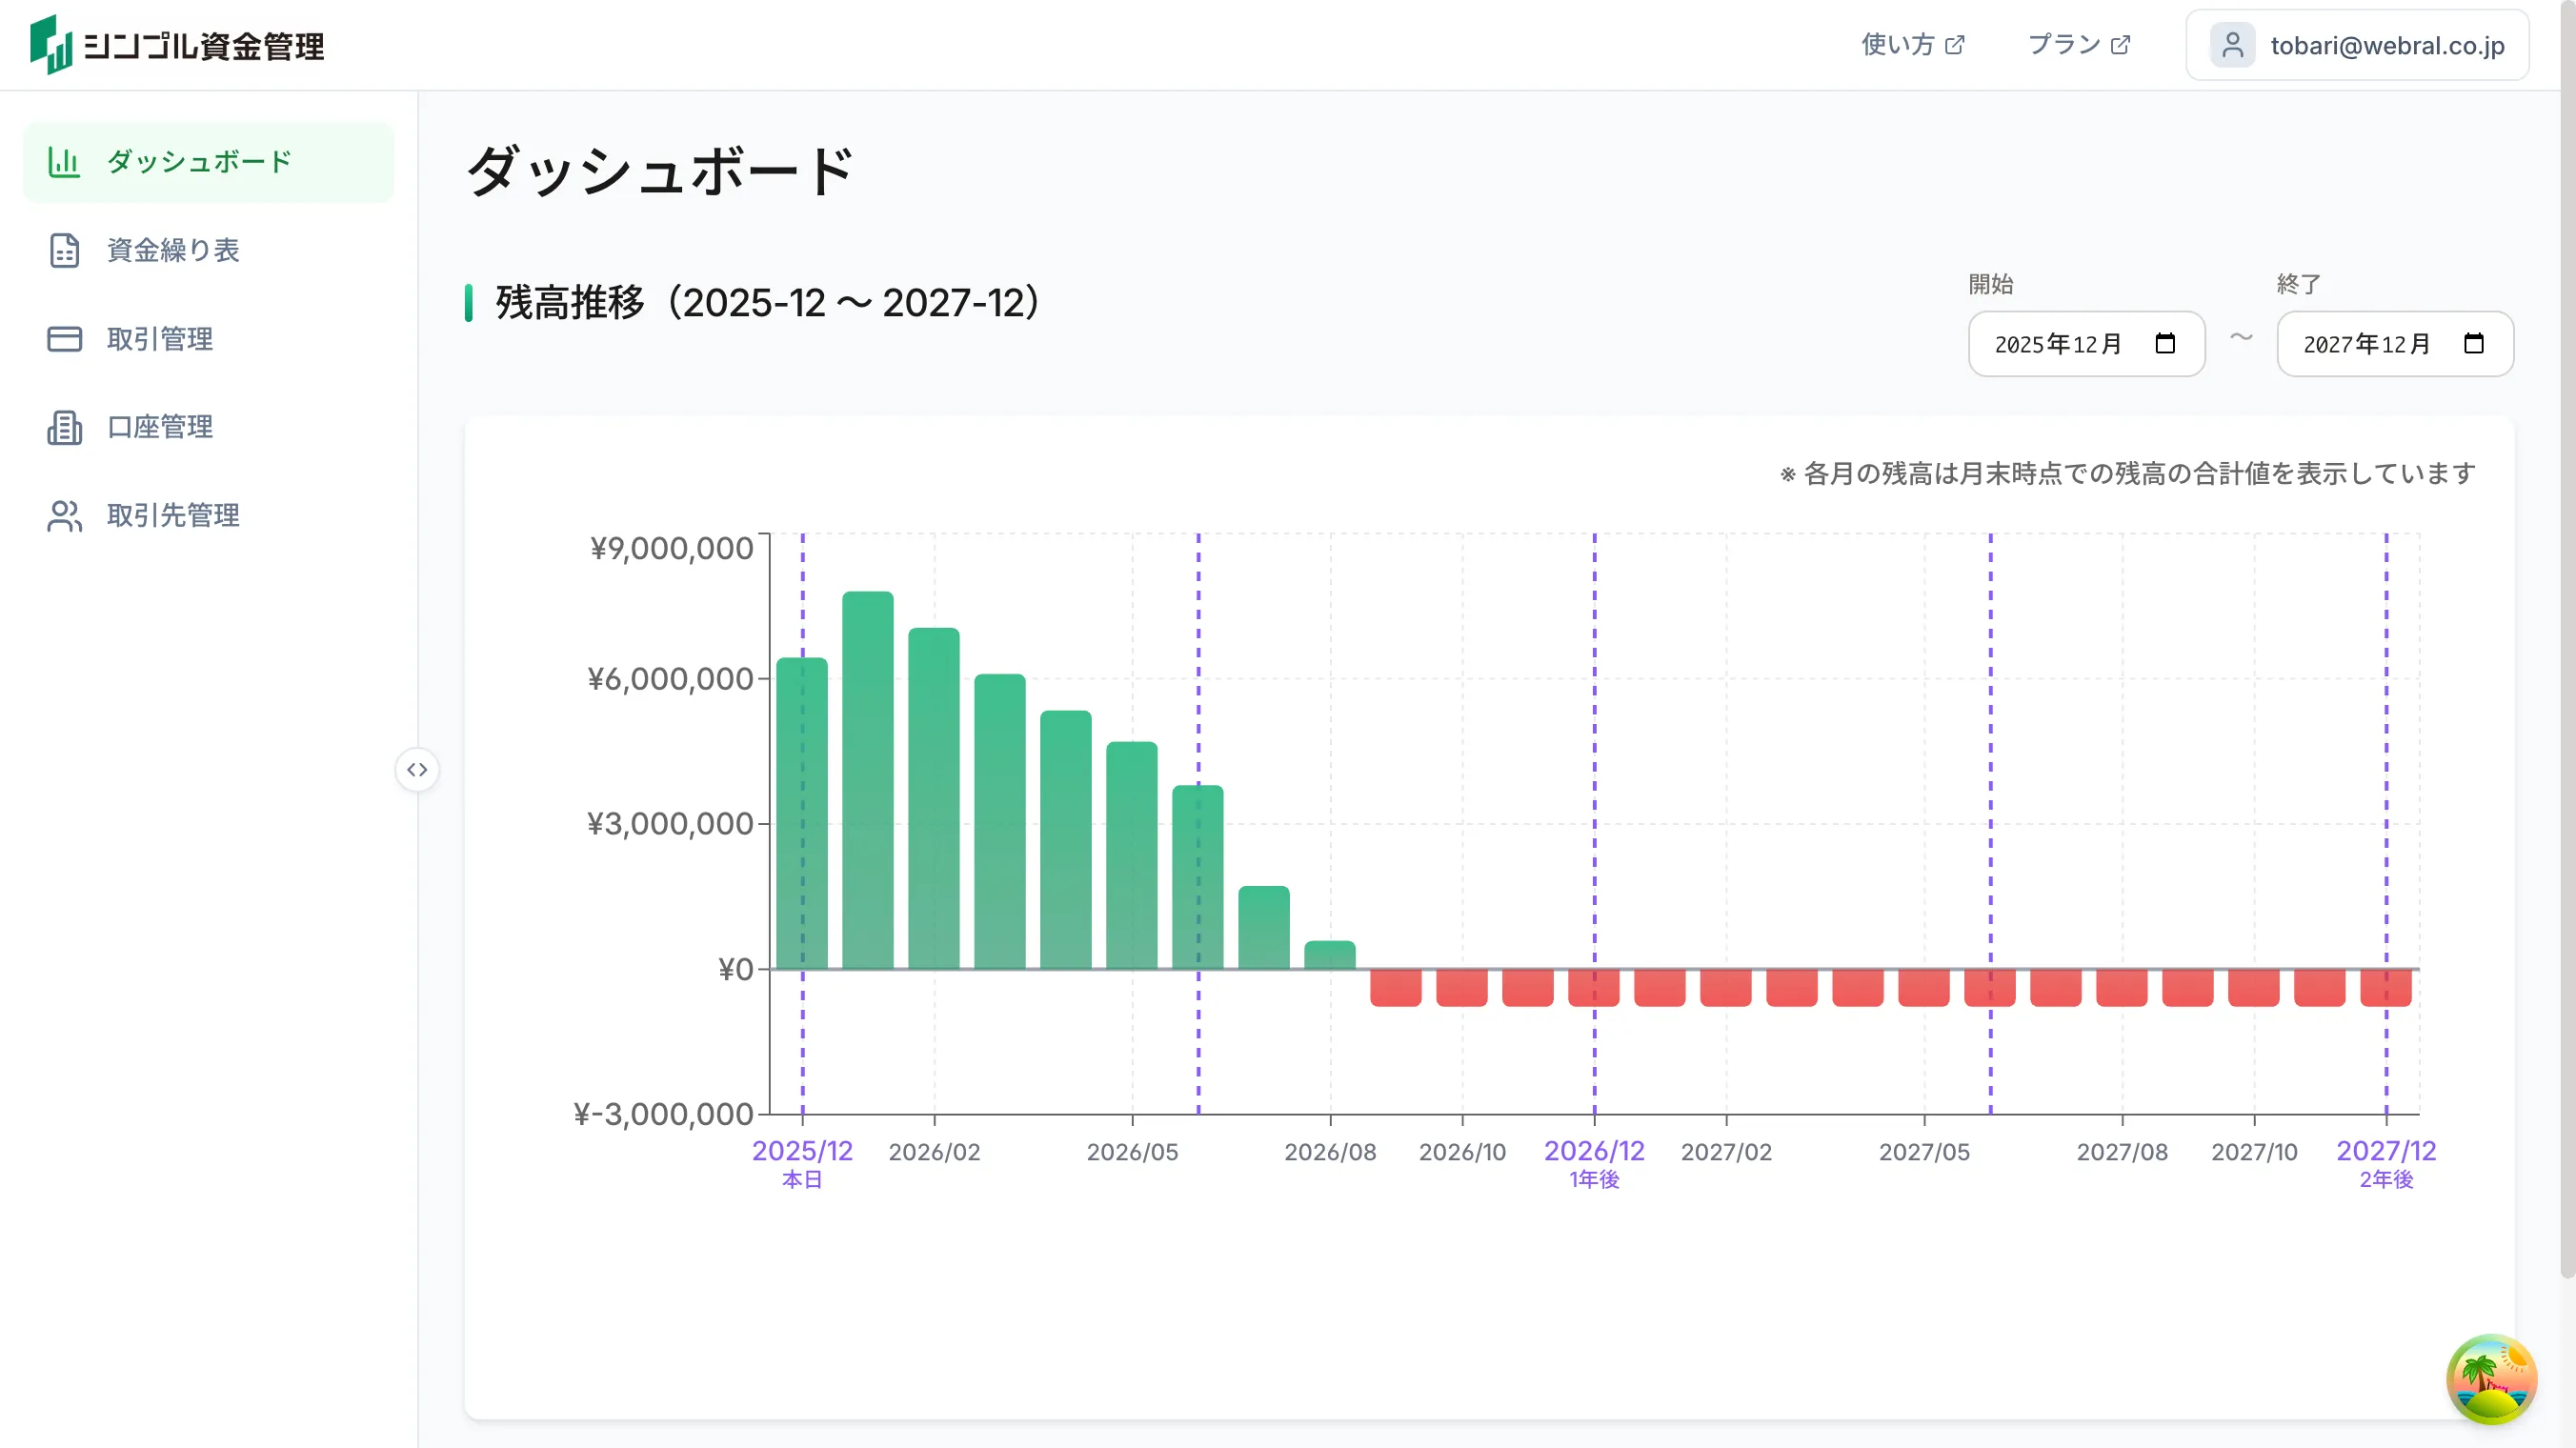Click the user avatar icon top right
The height and width of the screenshot is (1448, 2576).
coord(2232,44)
